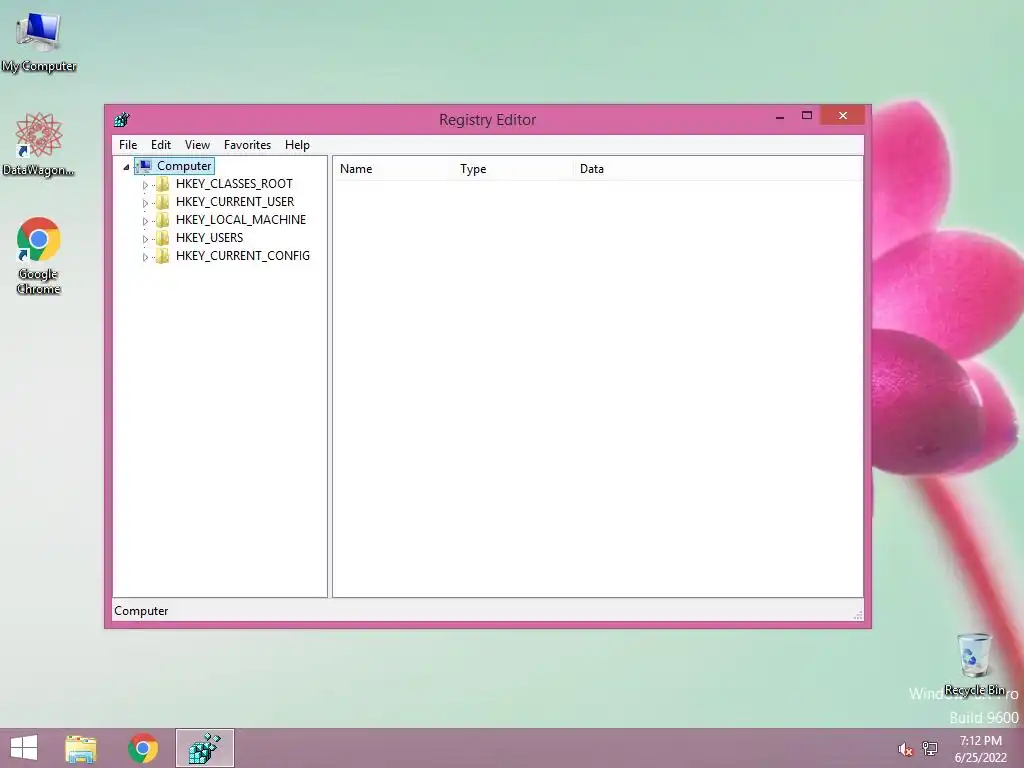Open the Windows Start button
Viewport: 1024px width, 768px height.
24,748
